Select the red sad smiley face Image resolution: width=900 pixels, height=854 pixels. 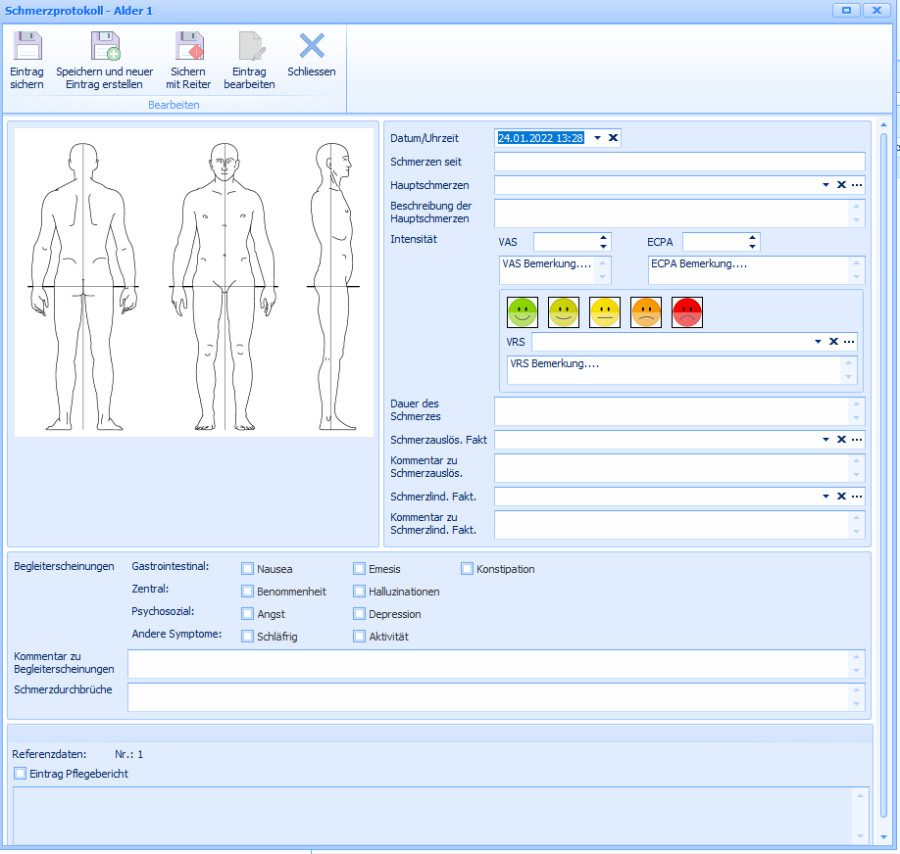[687, 312]
